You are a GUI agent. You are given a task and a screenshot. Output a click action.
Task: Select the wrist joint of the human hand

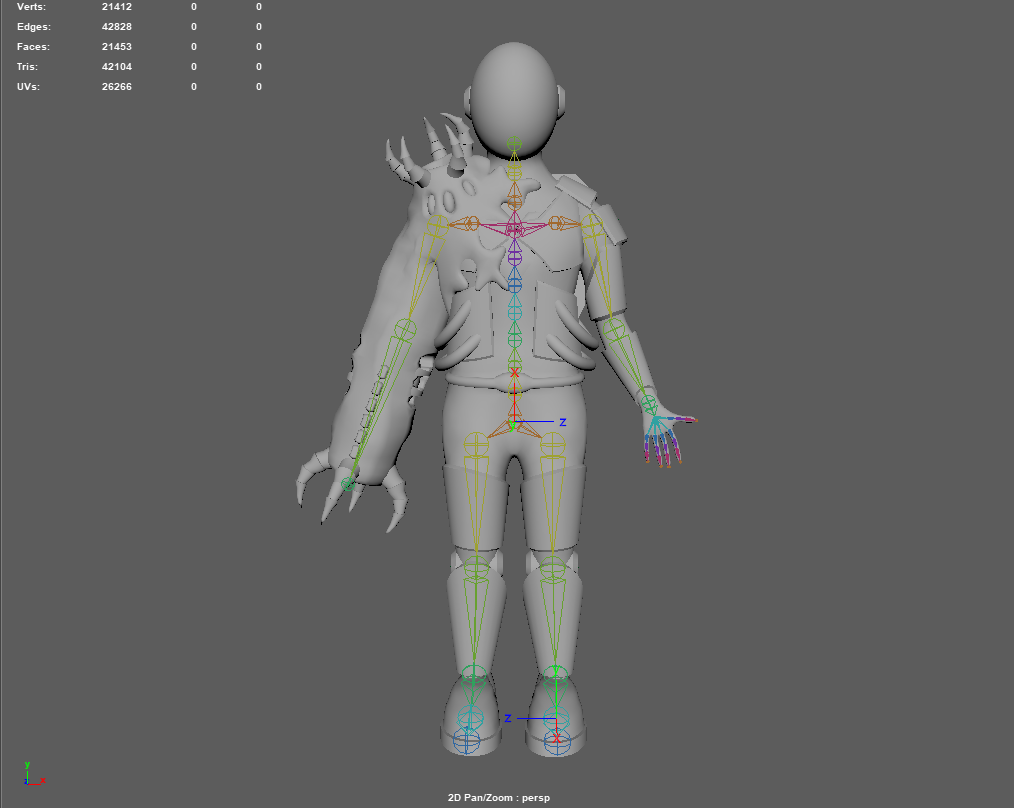tap(648, 404)
